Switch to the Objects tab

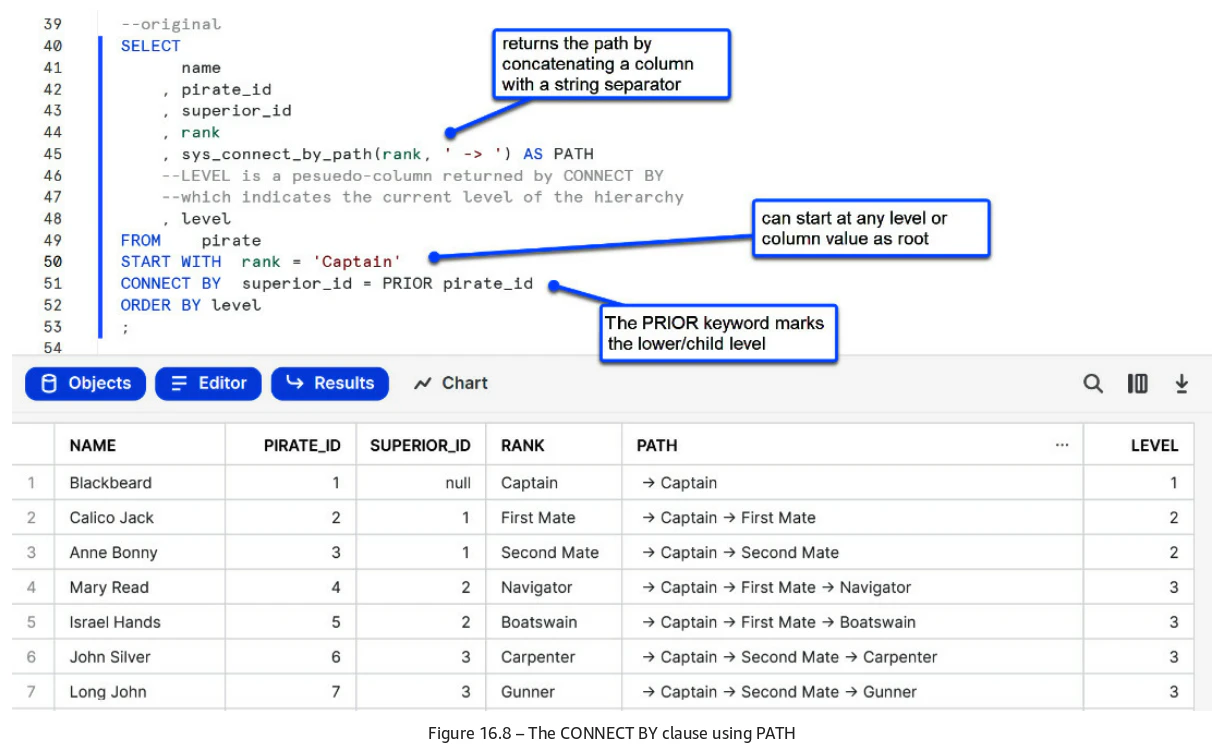(85, 383)
